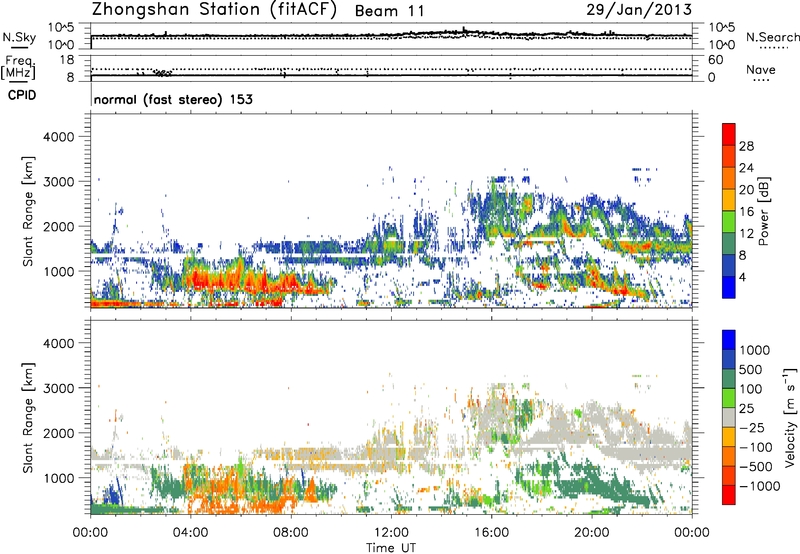Click the 'Nave' legend label
The height and width of the screenshot is (554, 800).
pyautogui.click(x=761, y=69)
